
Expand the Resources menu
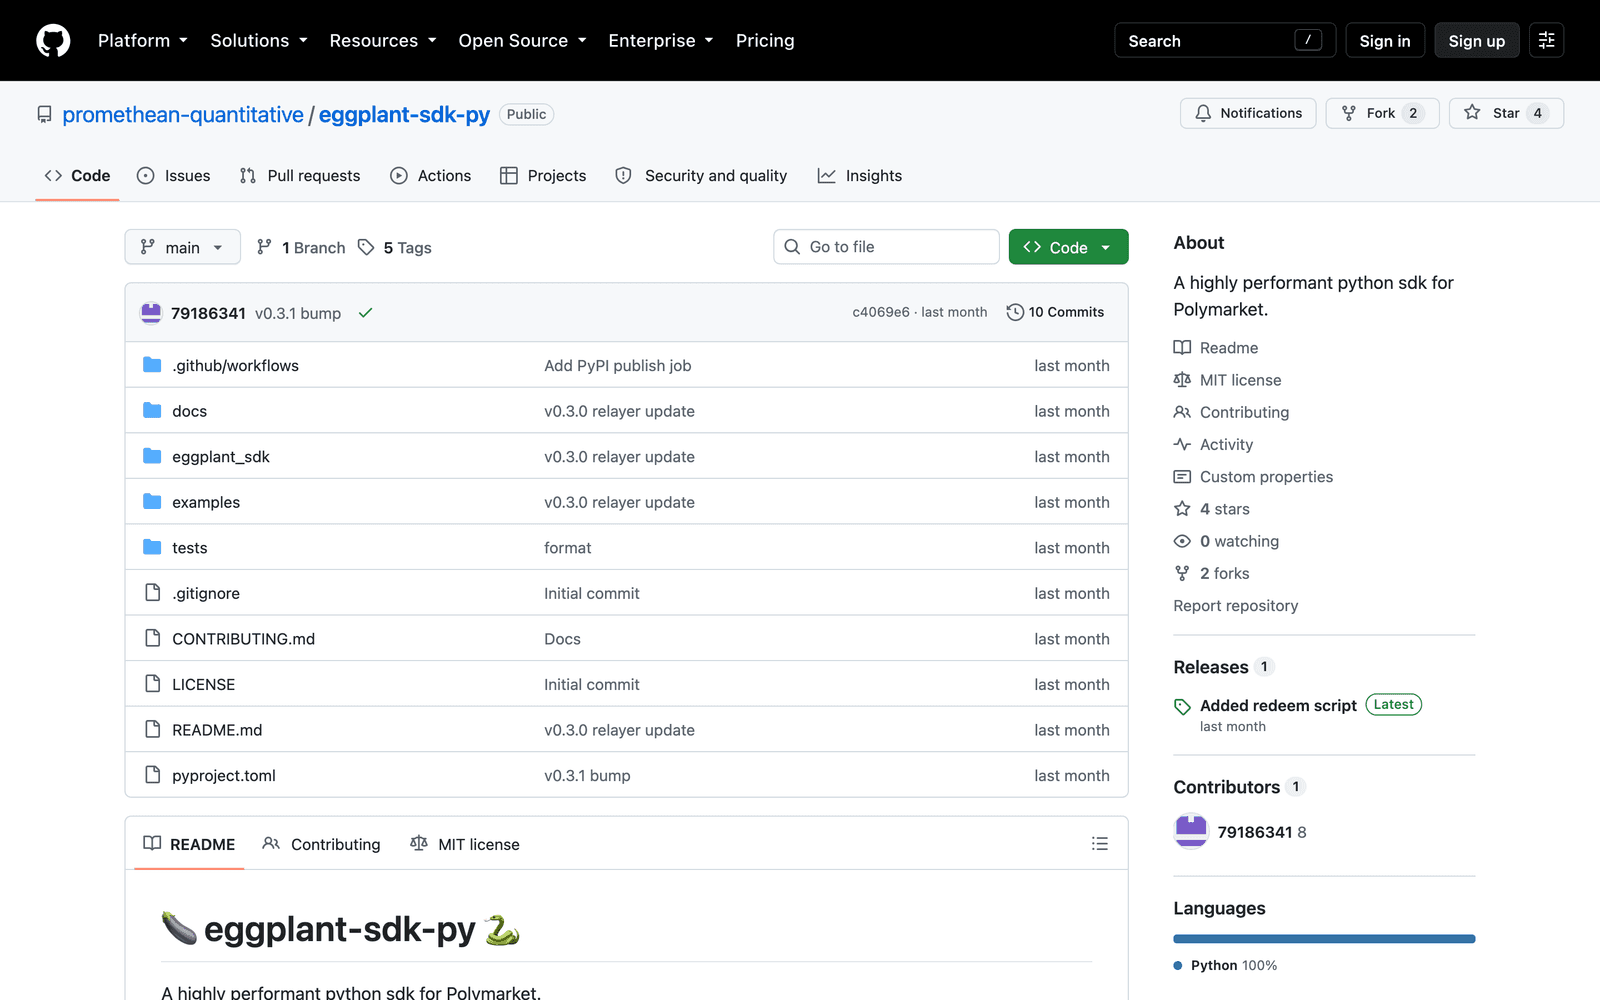coord(383,41)
